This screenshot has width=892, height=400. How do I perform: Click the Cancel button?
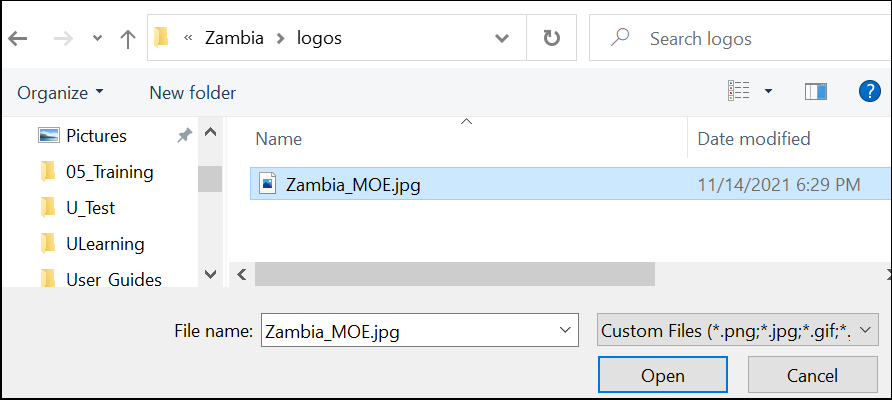tap(812, 375)
